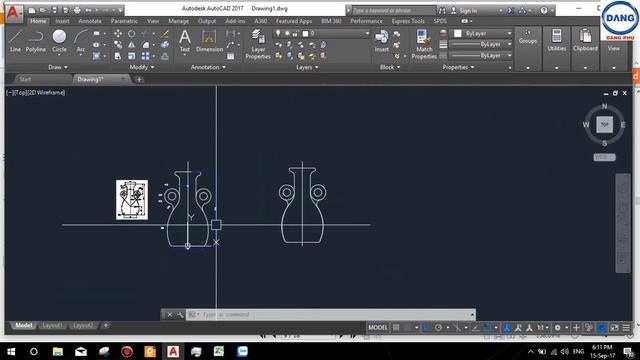
Task: Click the reference image thumbnail in drawing
Action: 132,200
